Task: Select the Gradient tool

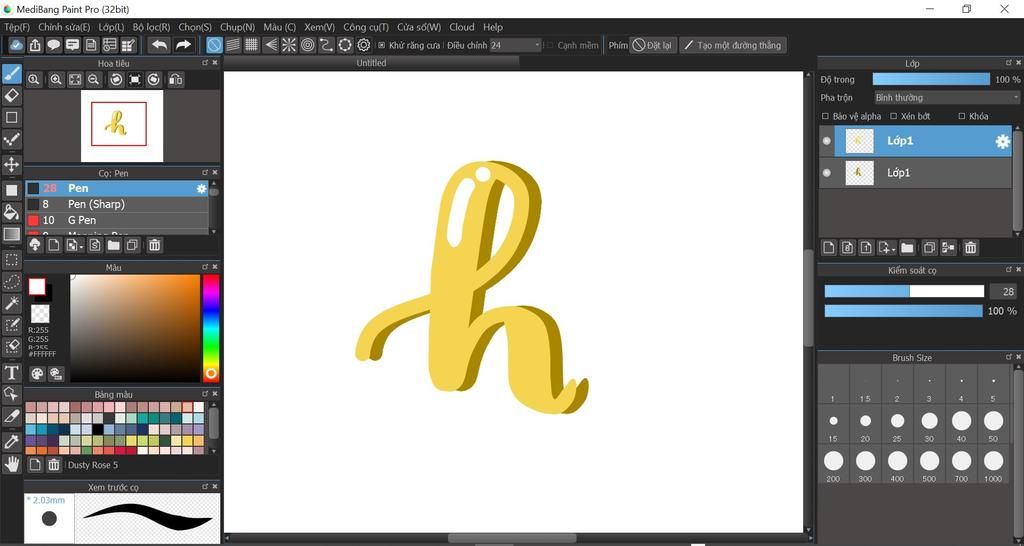Action: coord(12,234)
